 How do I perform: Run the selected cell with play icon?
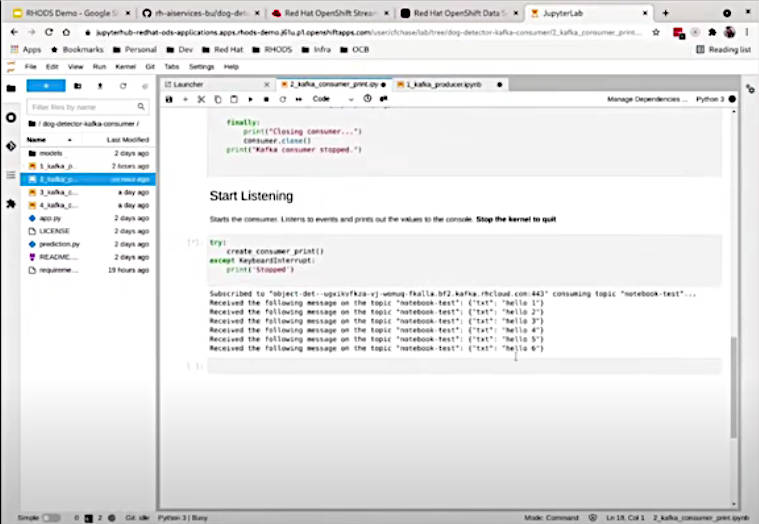click(x=250, y=99)
